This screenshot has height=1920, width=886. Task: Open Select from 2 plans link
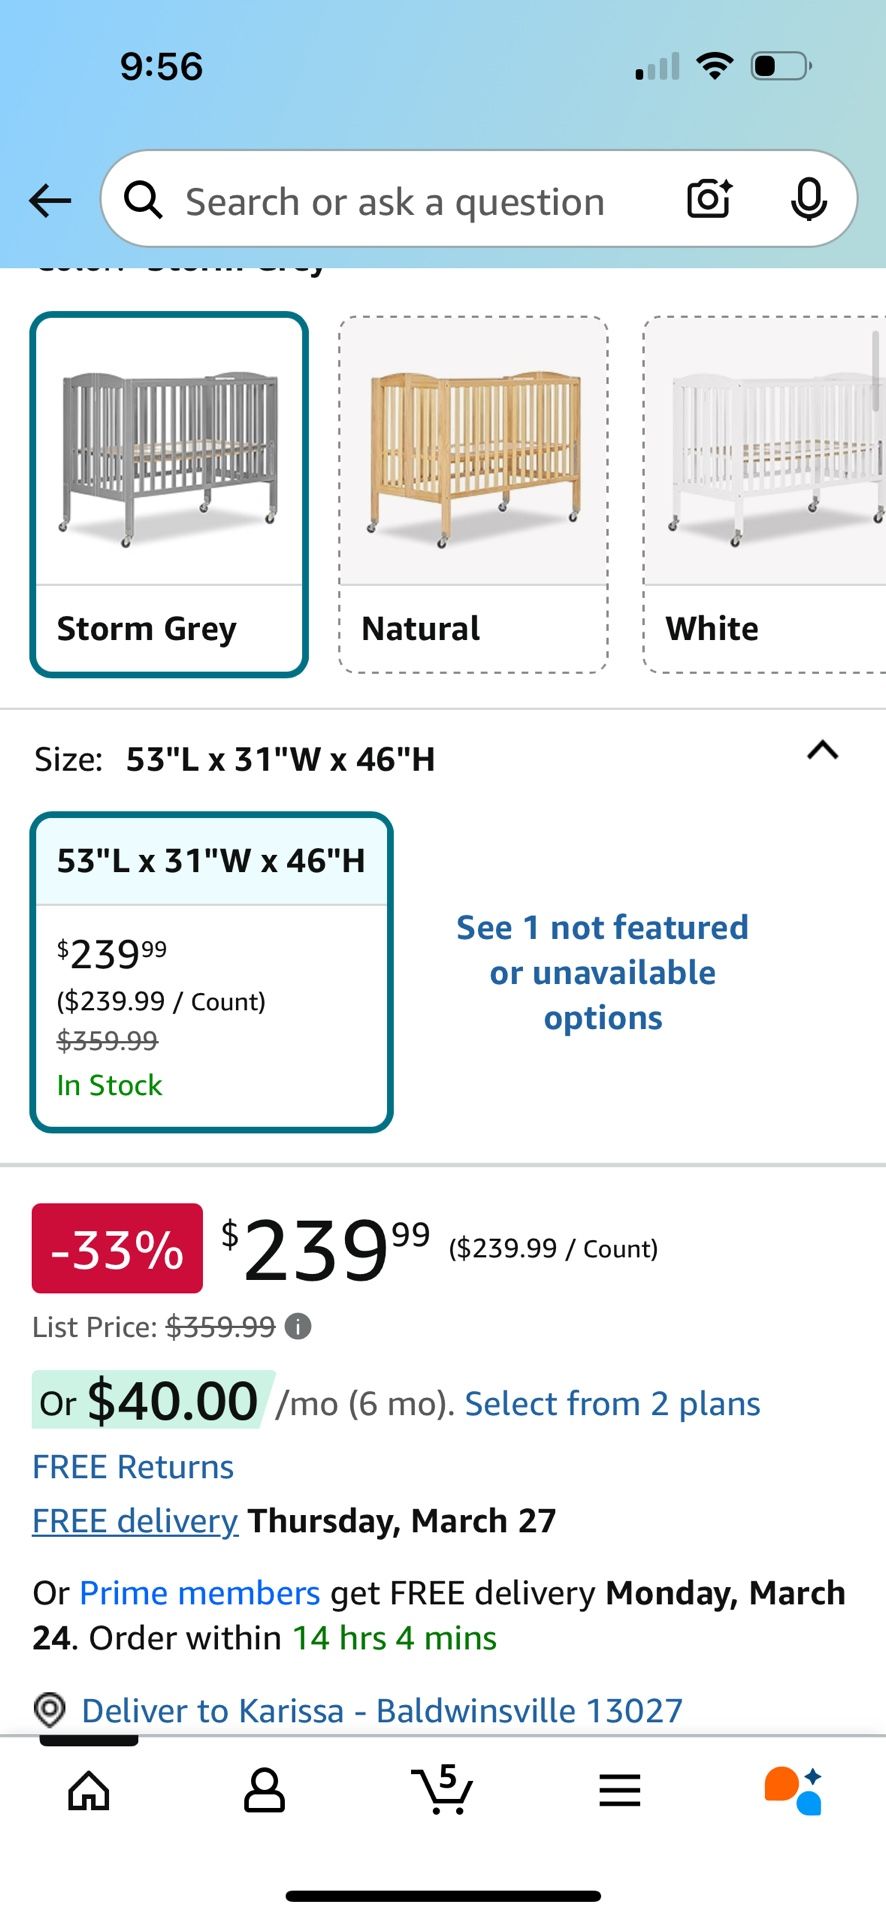point(612,1403)
